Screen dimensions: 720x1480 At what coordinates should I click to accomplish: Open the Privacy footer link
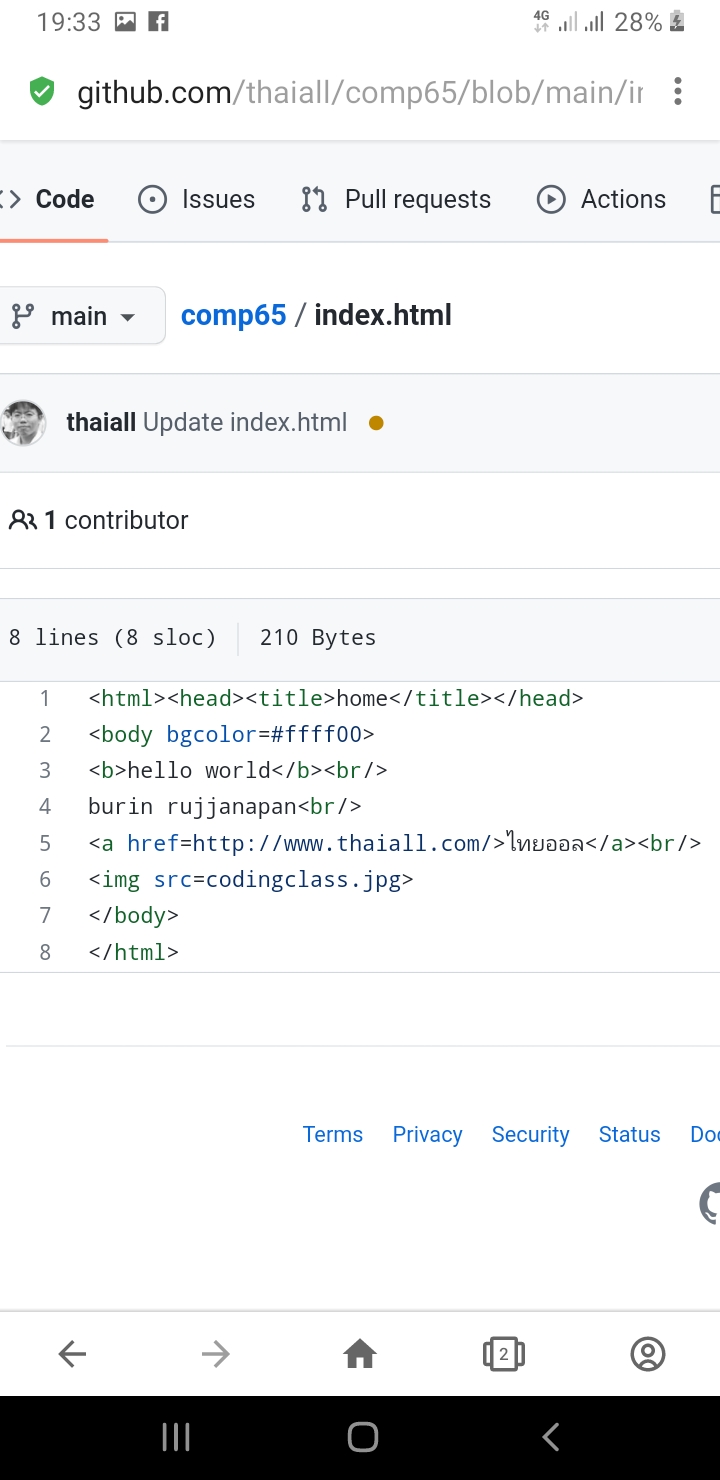click(427, 1134)
